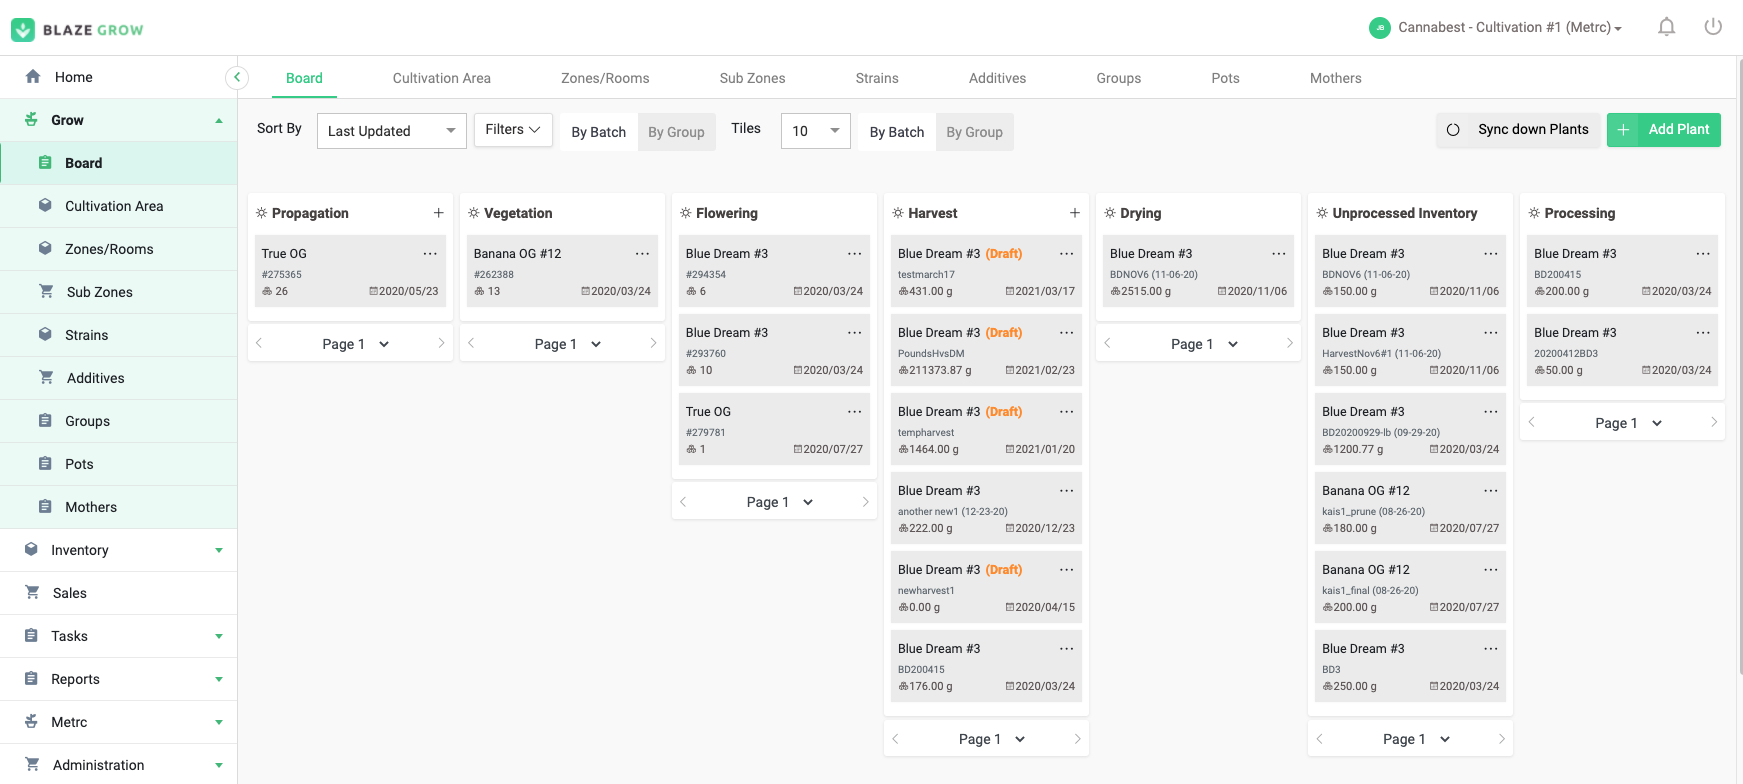Screen dimensions: 1743x784
Task: Collapse the sidebar with the arrow button
Action: click(237, 77)
